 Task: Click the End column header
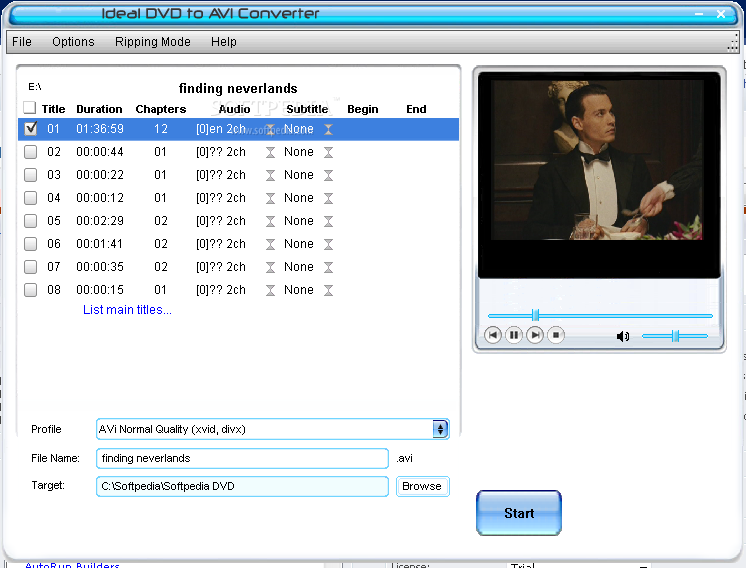(x=416, y=109)
